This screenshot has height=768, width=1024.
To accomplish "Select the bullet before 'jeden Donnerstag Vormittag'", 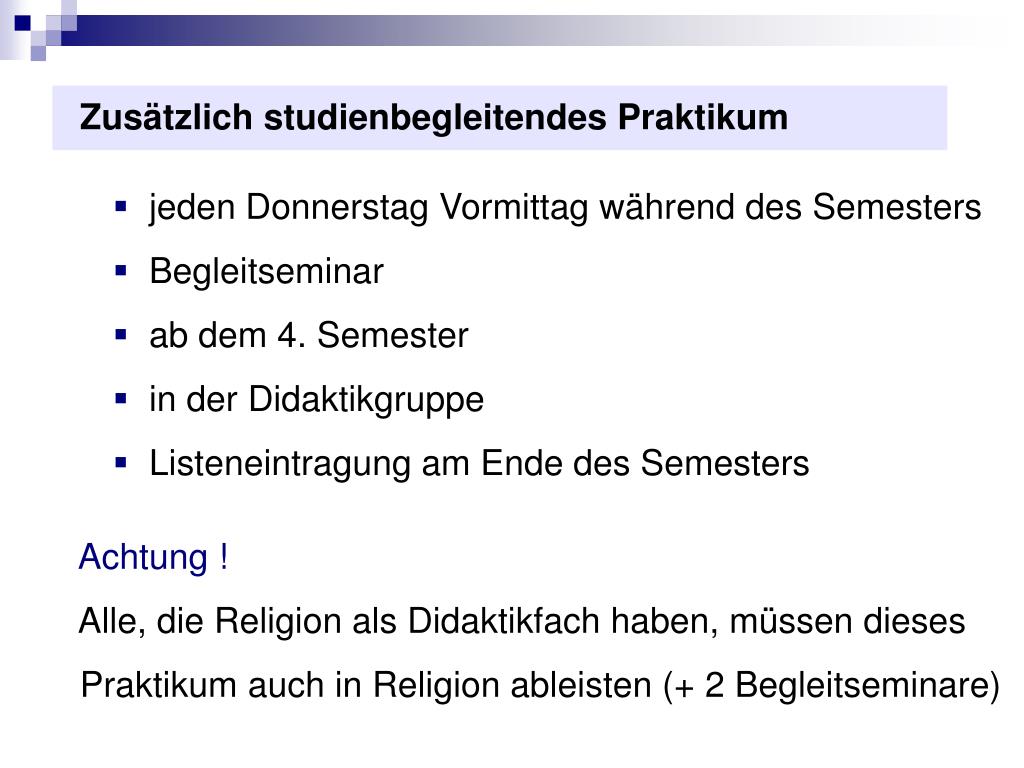I will tap(121, 208).
